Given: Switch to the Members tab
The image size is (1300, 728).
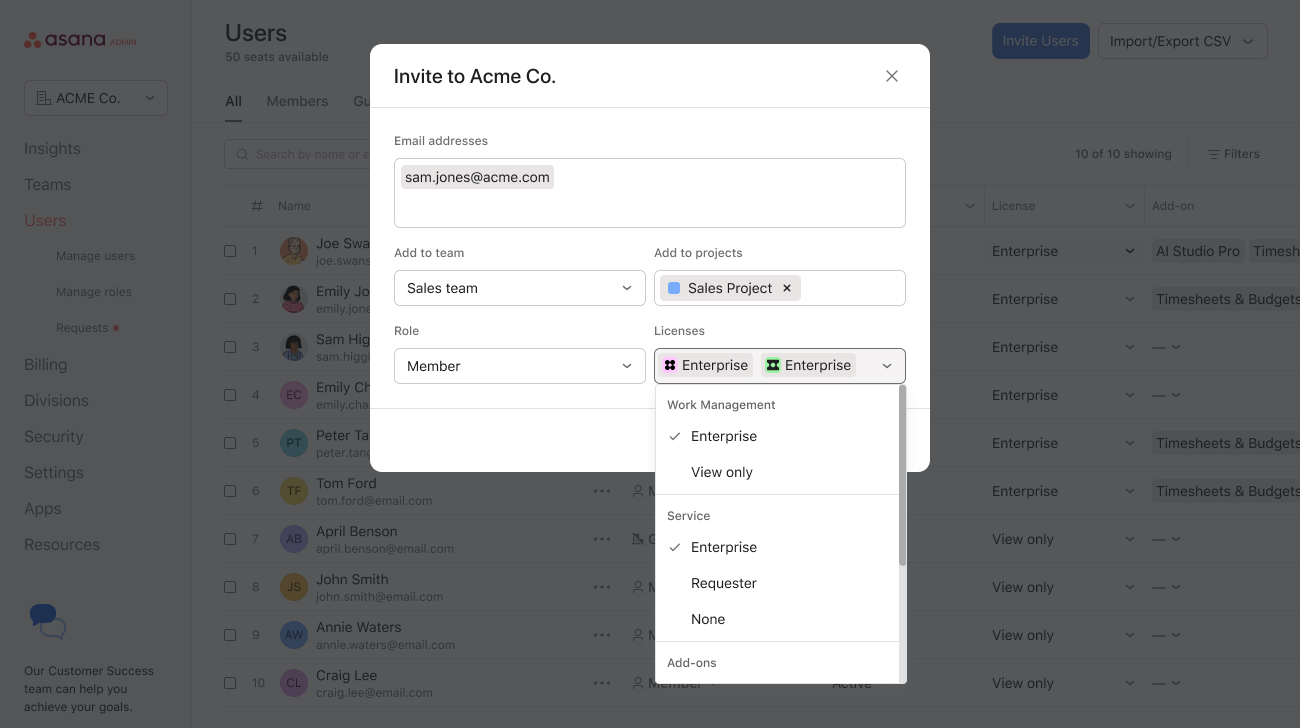Looking at the screenshot, I should pyautogui.click(x=297, y=101).
